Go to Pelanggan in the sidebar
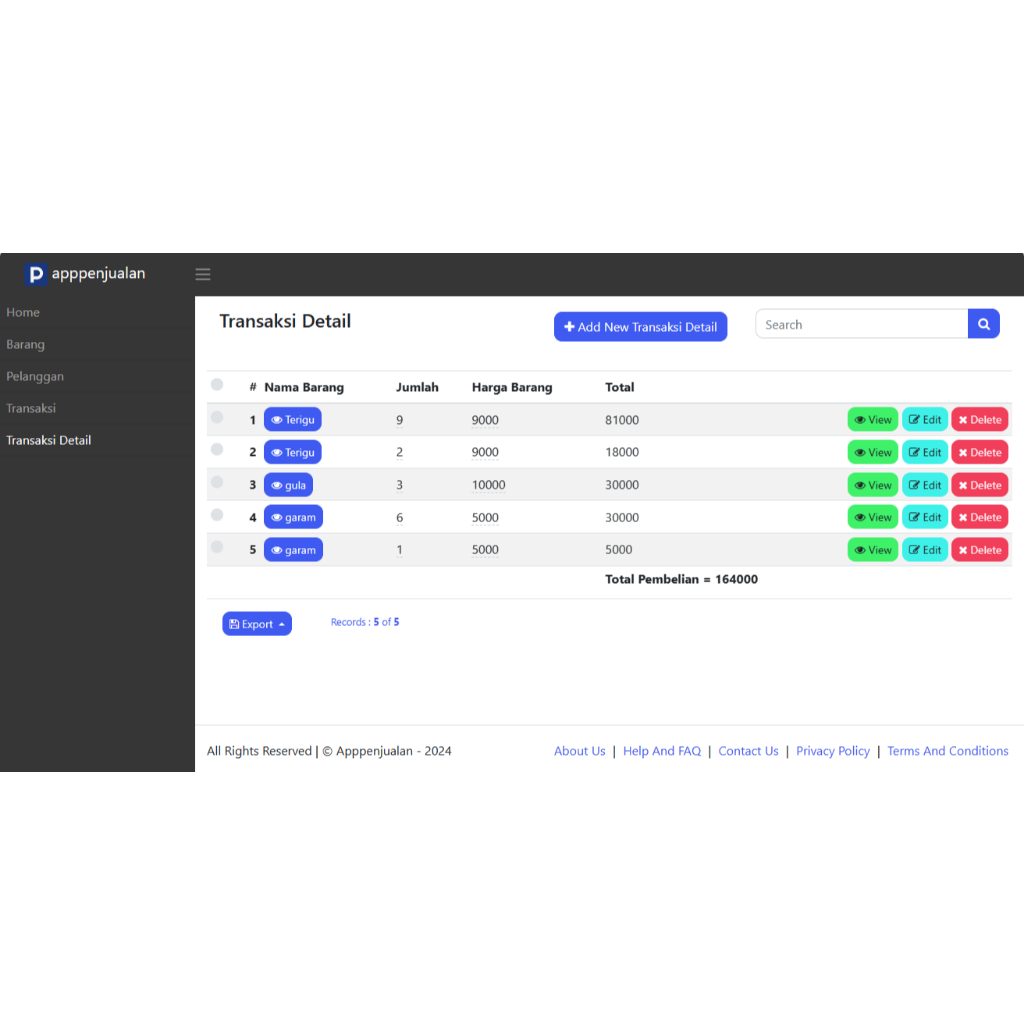The width and height of the screenshot is (1024, 1024). (35, 376)
